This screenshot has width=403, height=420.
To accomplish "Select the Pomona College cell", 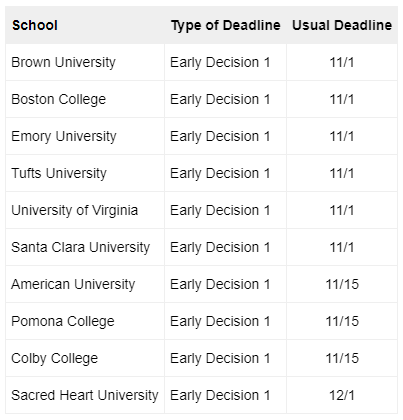I will click(x=85, y=321).
